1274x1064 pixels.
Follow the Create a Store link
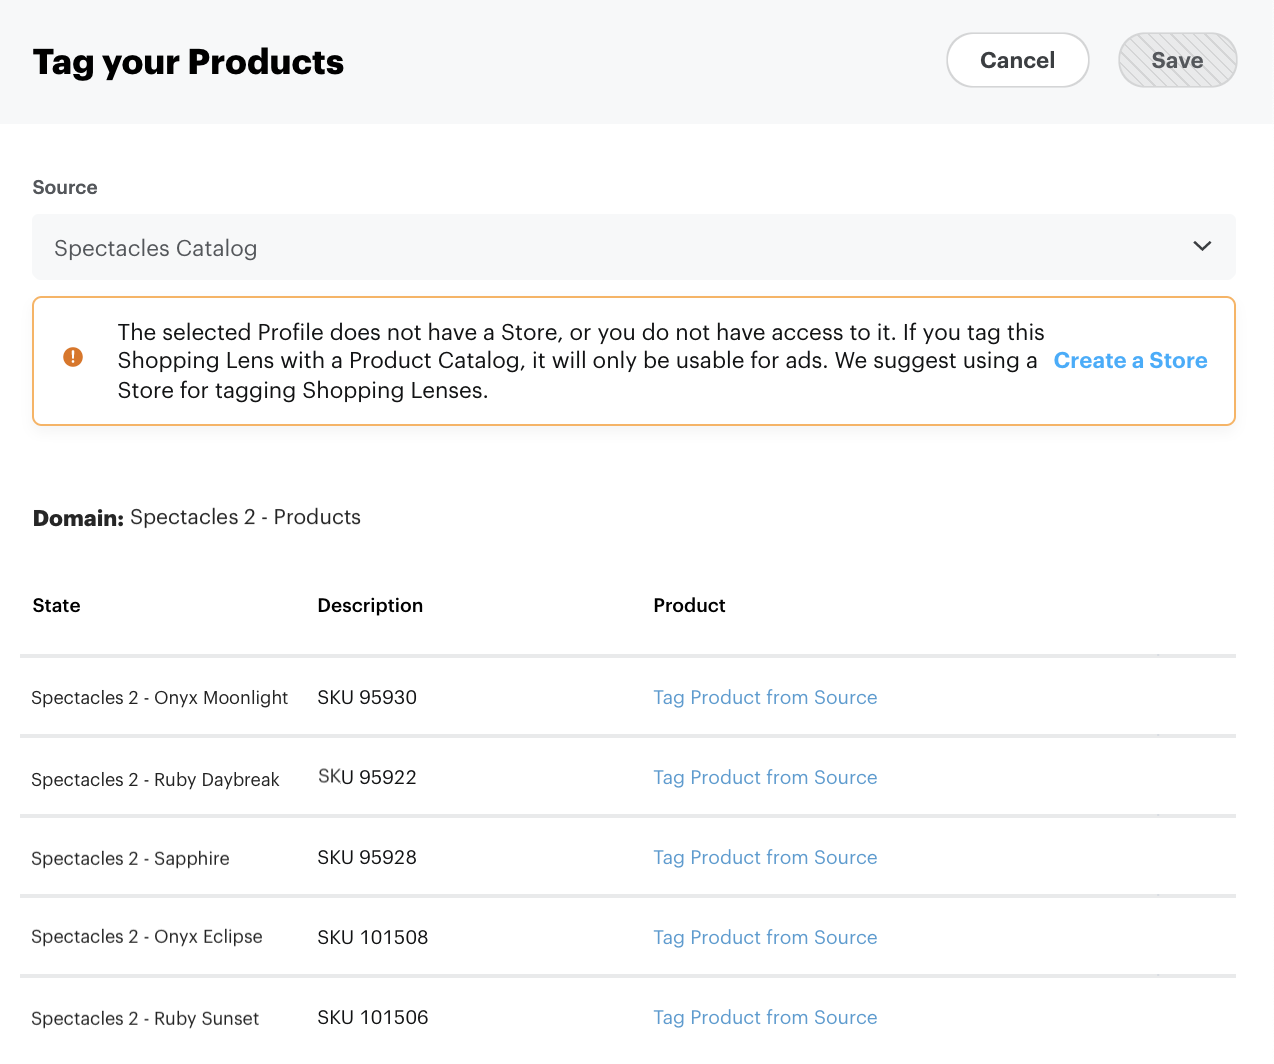tap(1130, 361)
